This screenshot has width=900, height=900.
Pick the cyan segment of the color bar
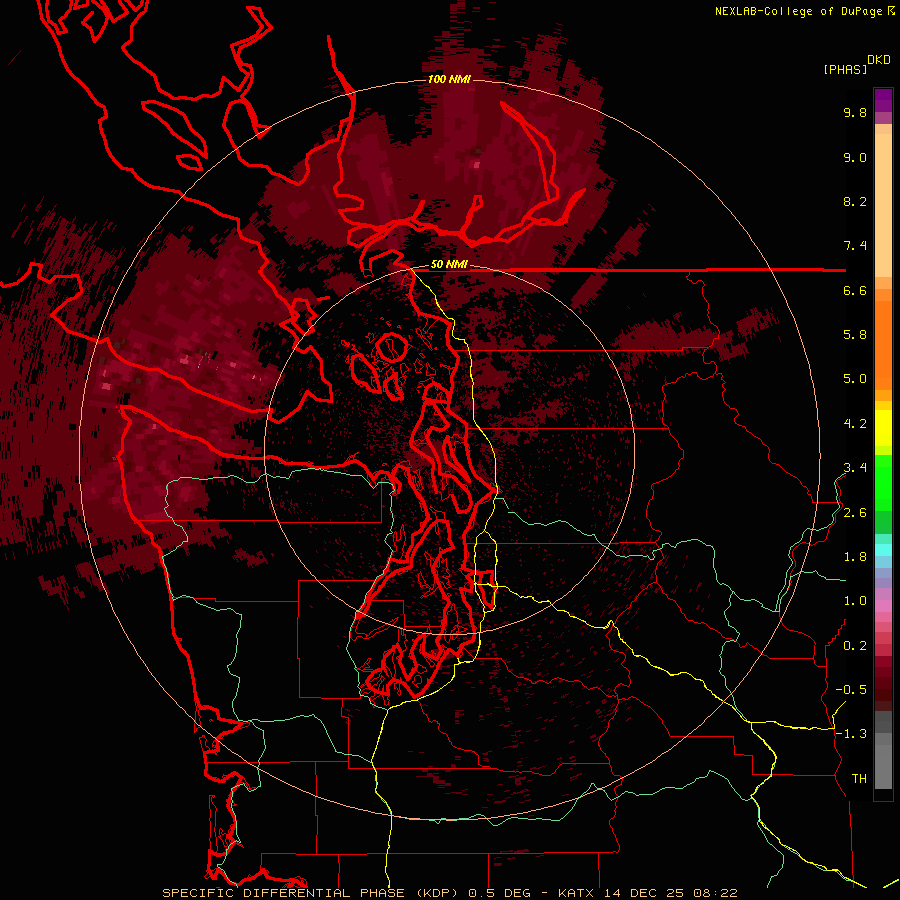click(x=883, y=550)
